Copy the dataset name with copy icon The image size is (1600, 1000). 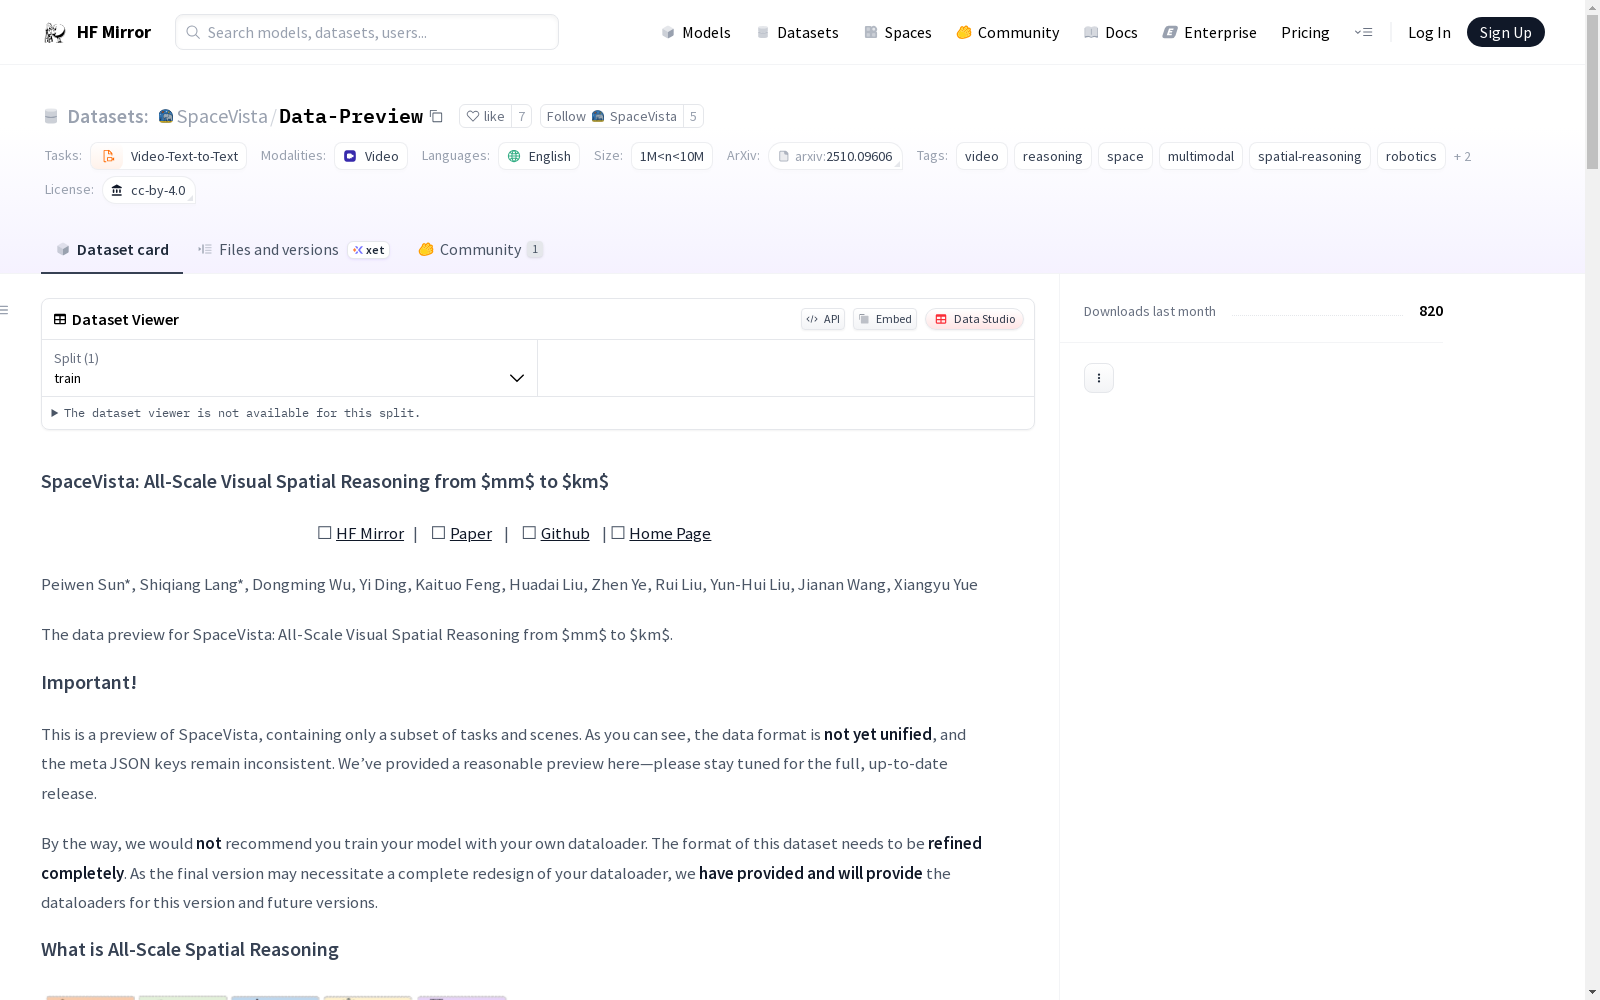pos(436,116)
